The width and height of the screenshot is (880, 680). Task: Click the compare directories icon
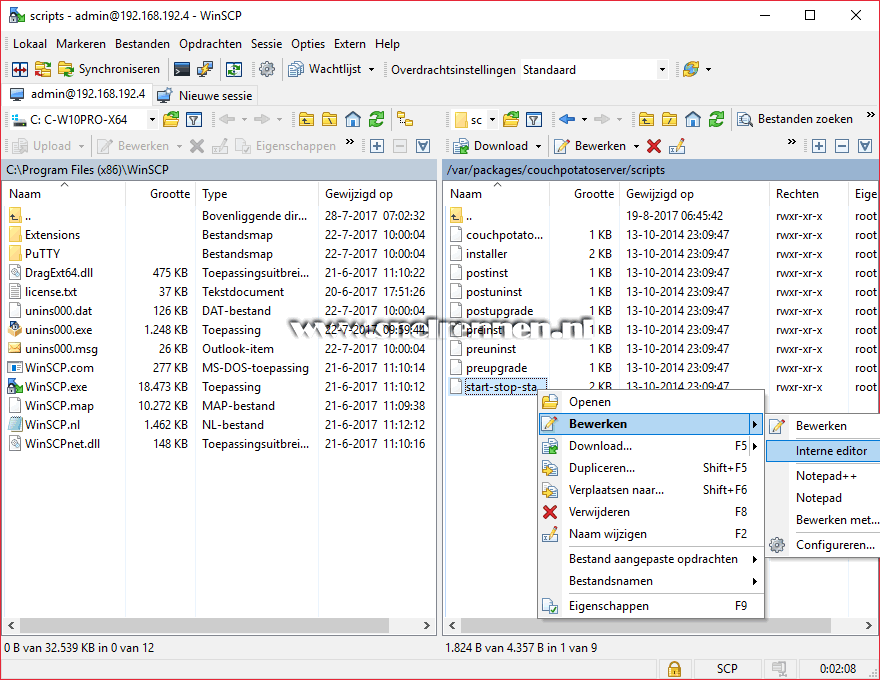(x=20, y=69)
